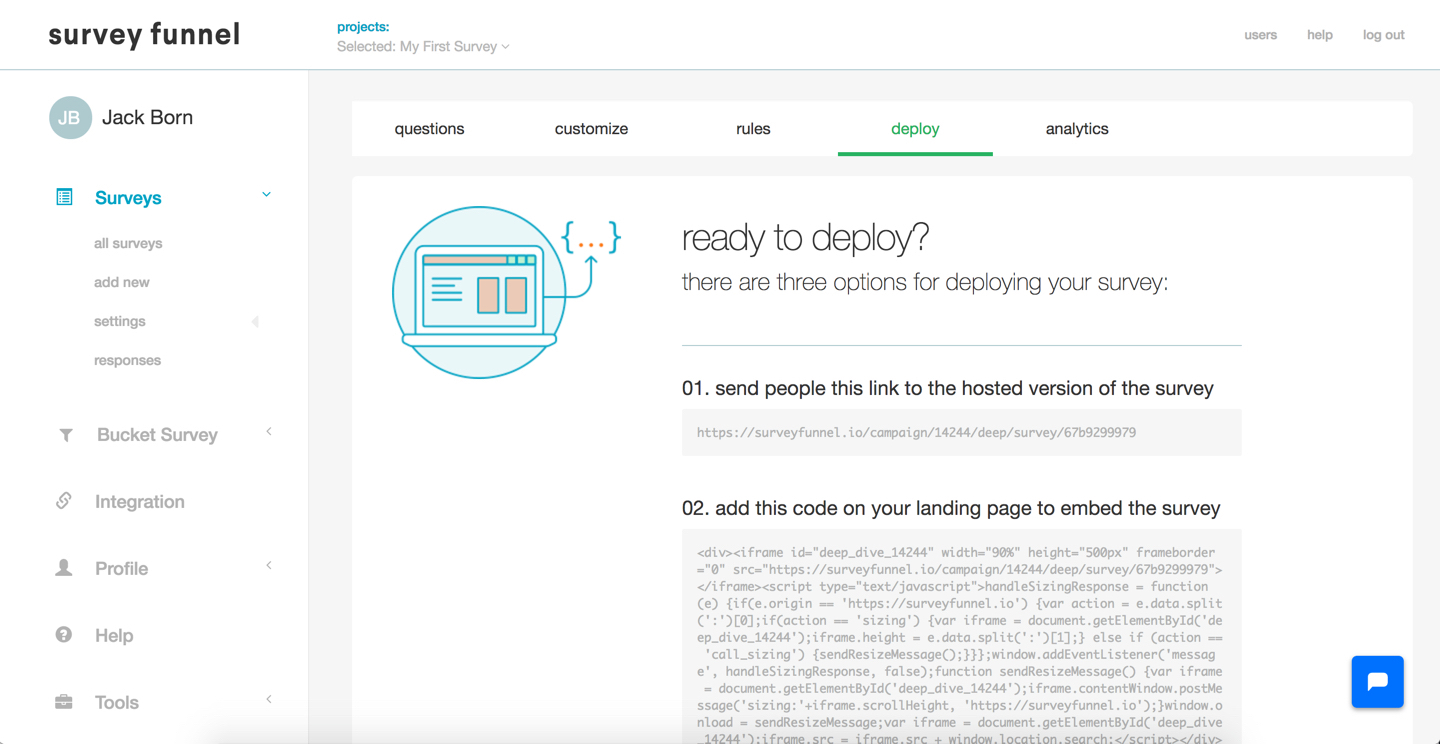The width and height of the screenshot is (1440, 744).
Task: Click the Tools briefcase icon
Action: (x=64, y=702)
